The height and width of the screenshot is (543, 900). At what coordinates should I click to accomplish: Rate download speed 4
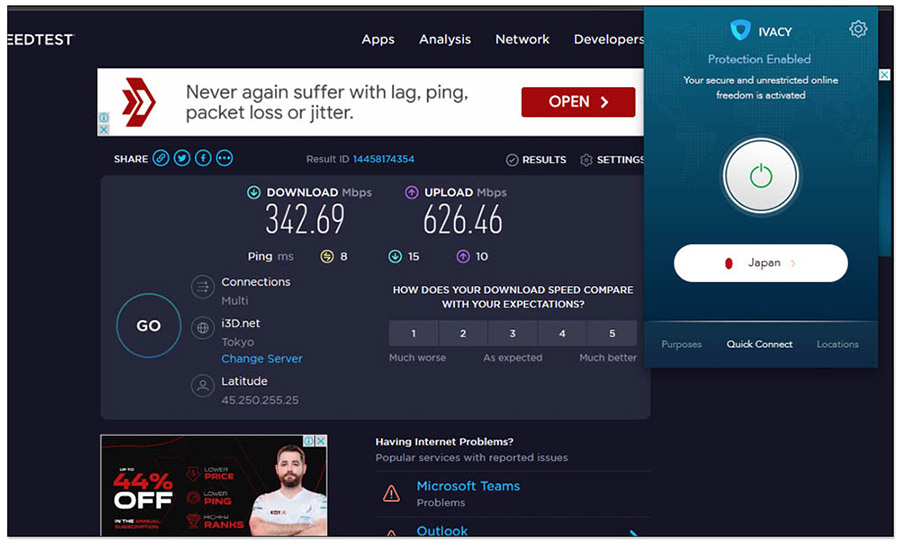[562, 333]
